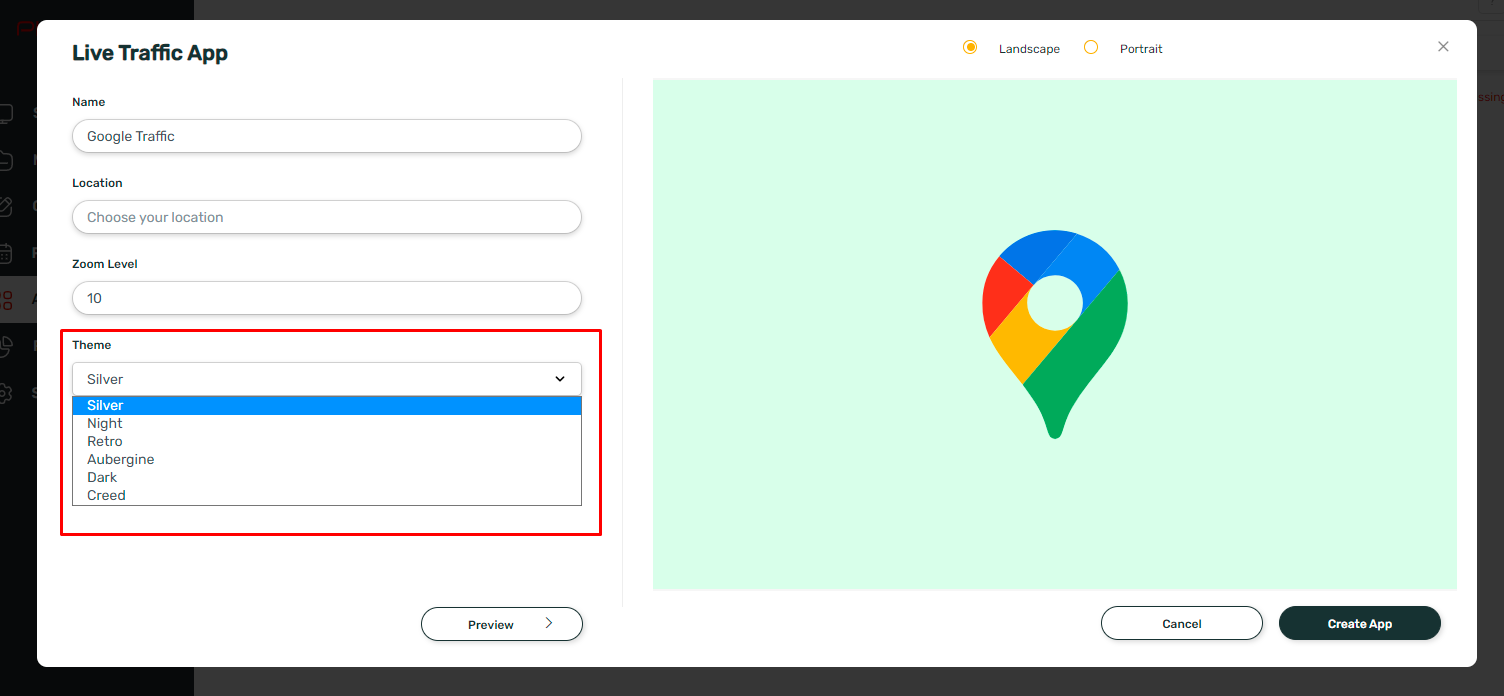Click the Live Traffic App heading
This screenshot has width=1504, height=696.
coord(150,53)
